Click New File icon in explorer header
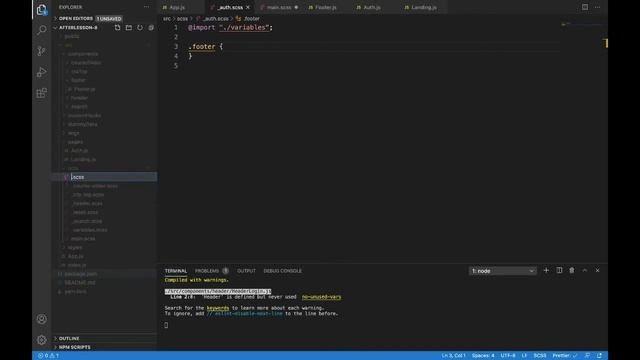The height and width of the screenshot is (360, 640). 118,27
